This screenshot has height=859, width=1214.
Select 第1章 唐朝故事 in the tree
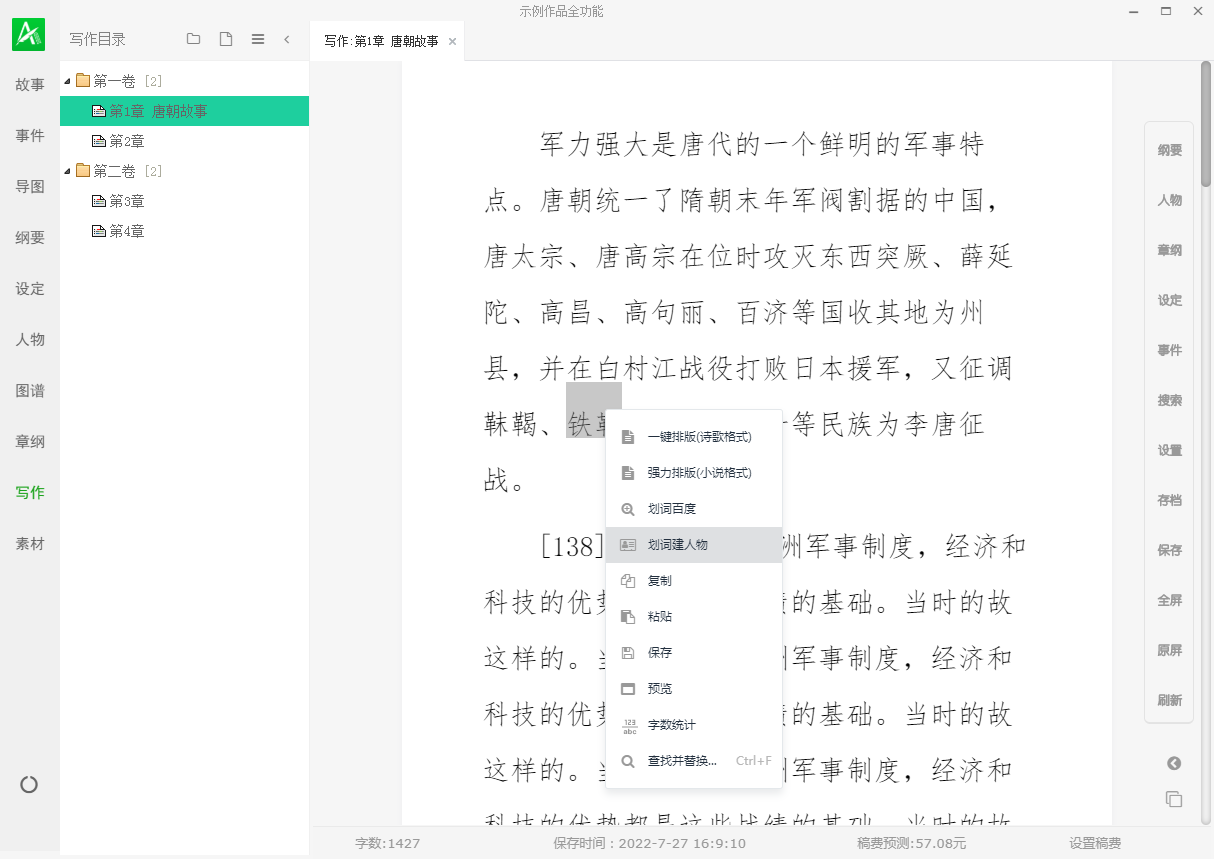[184, 111]
